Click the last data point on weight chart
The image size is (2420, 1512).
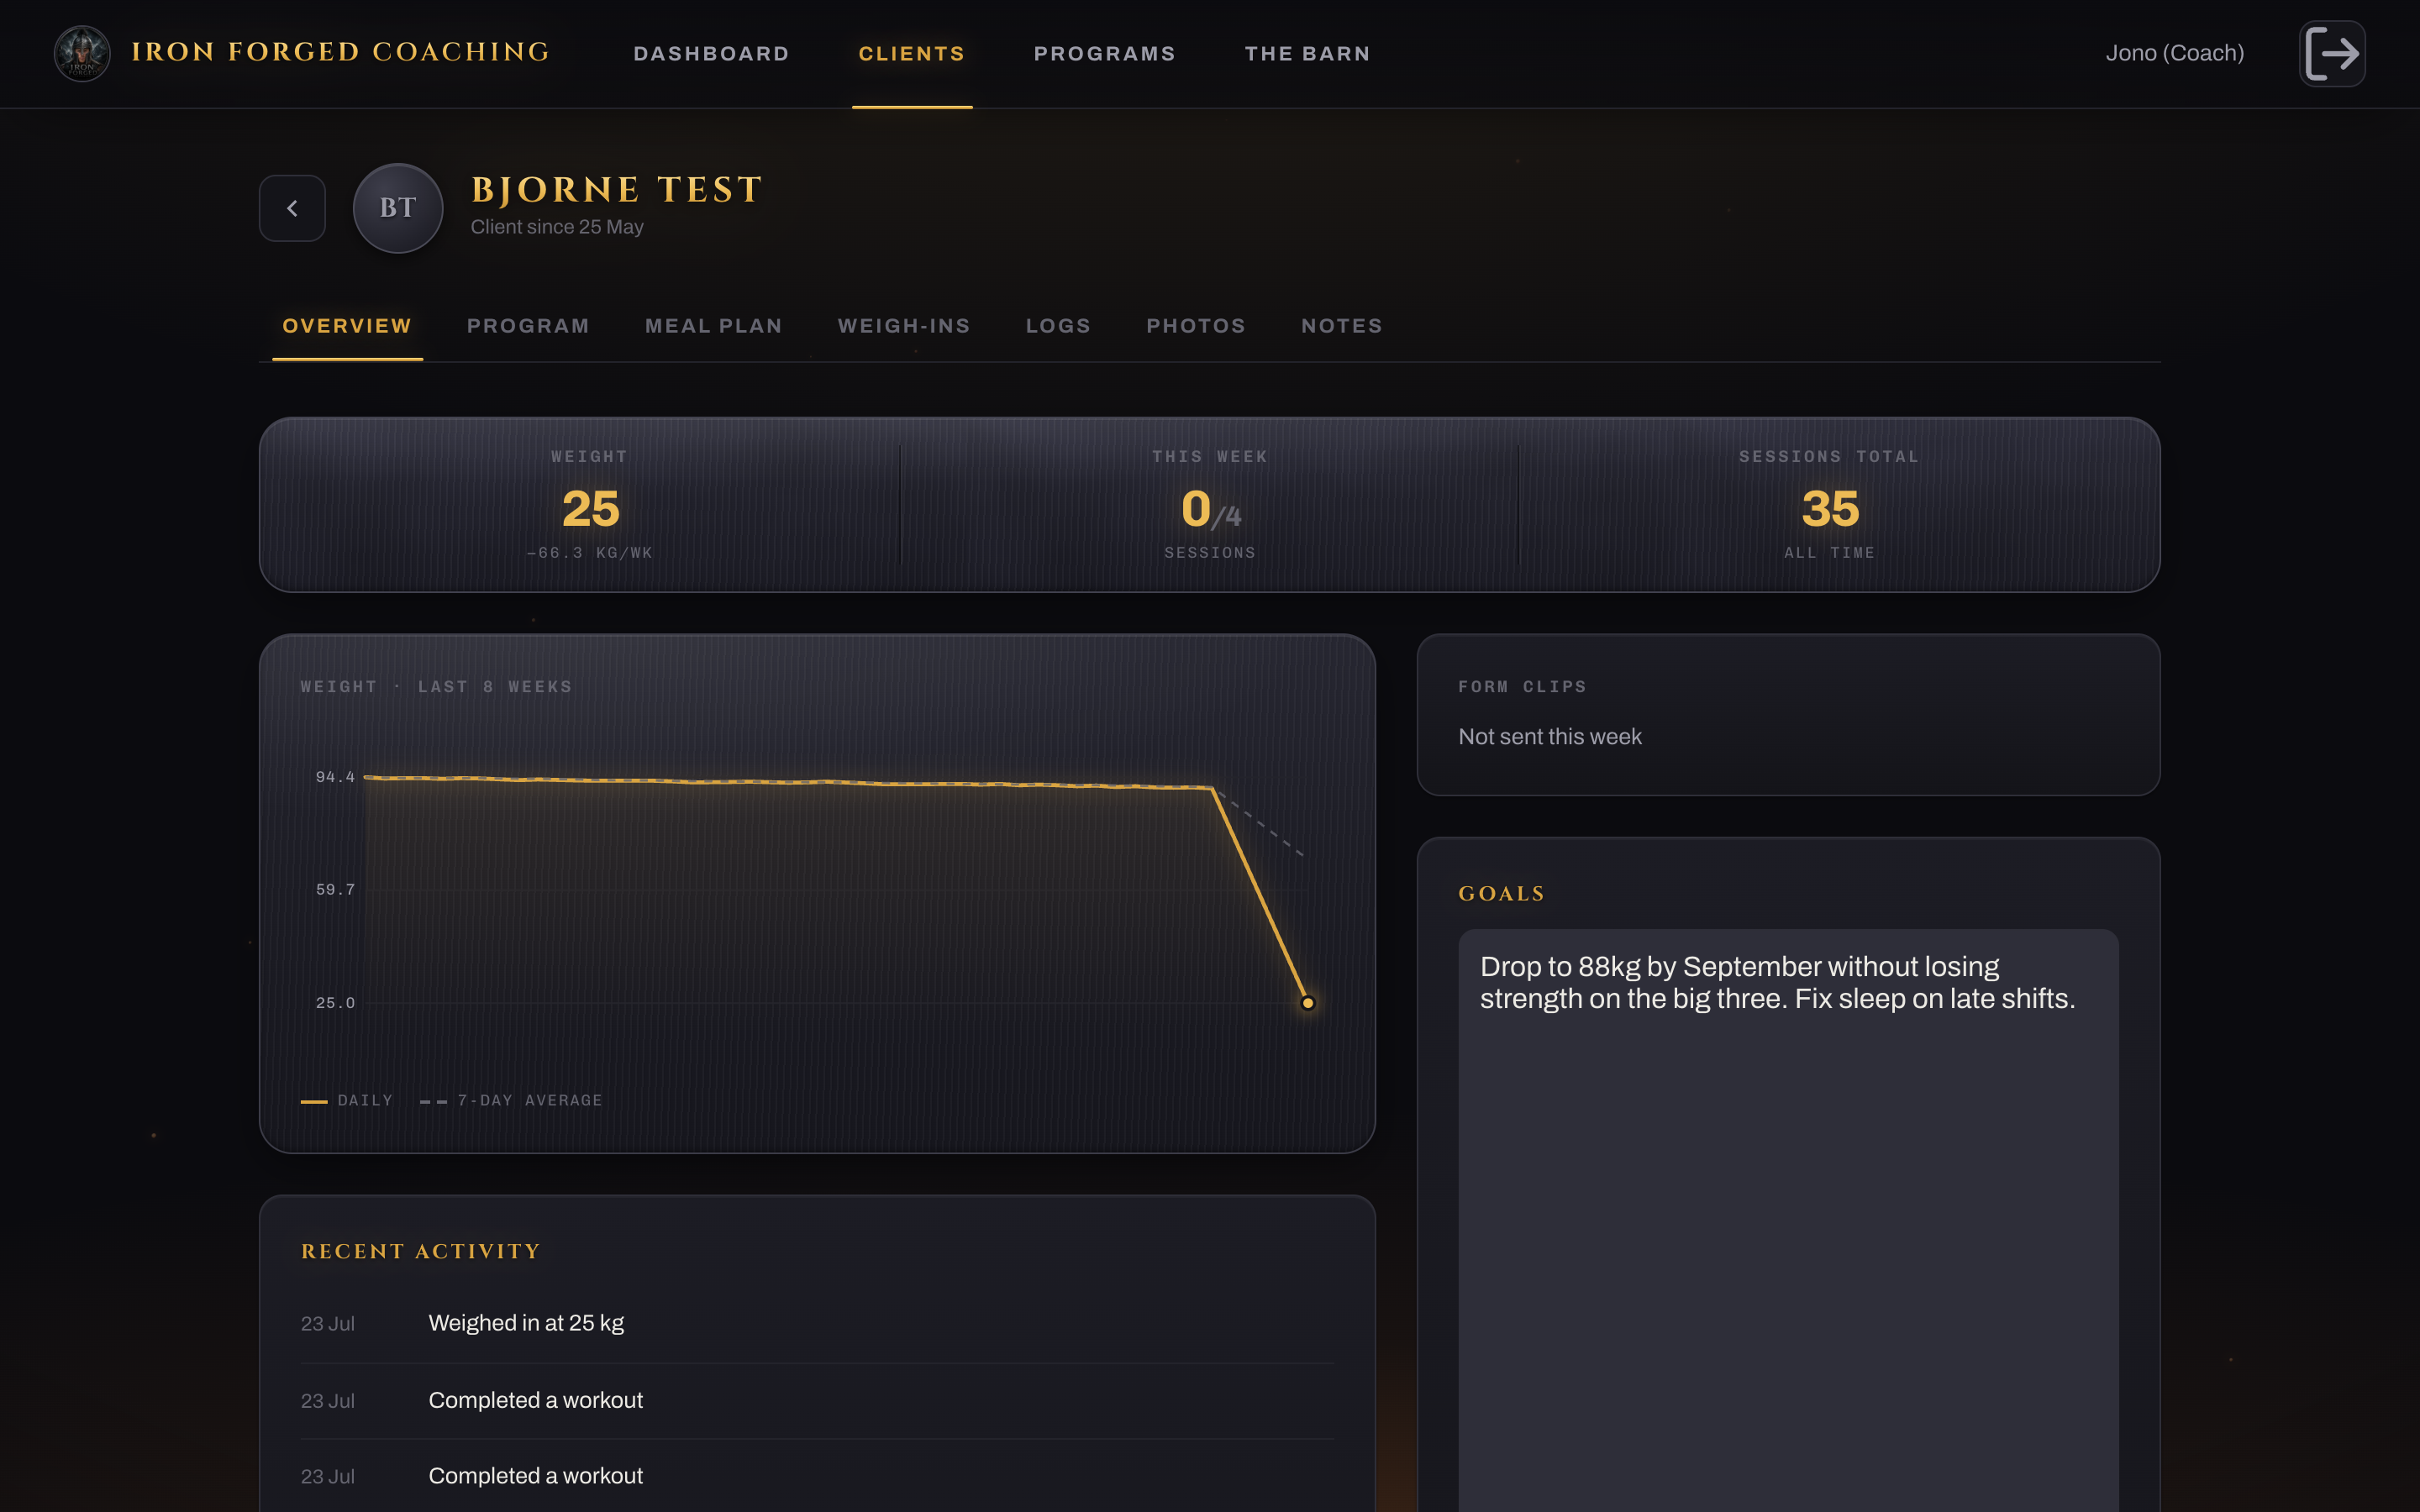1307,1003
